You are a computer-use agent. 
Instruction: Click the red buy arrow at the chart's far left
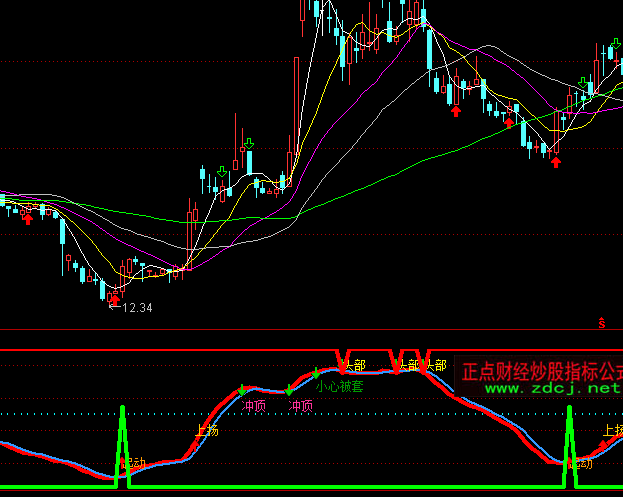[x=27, y=217]
